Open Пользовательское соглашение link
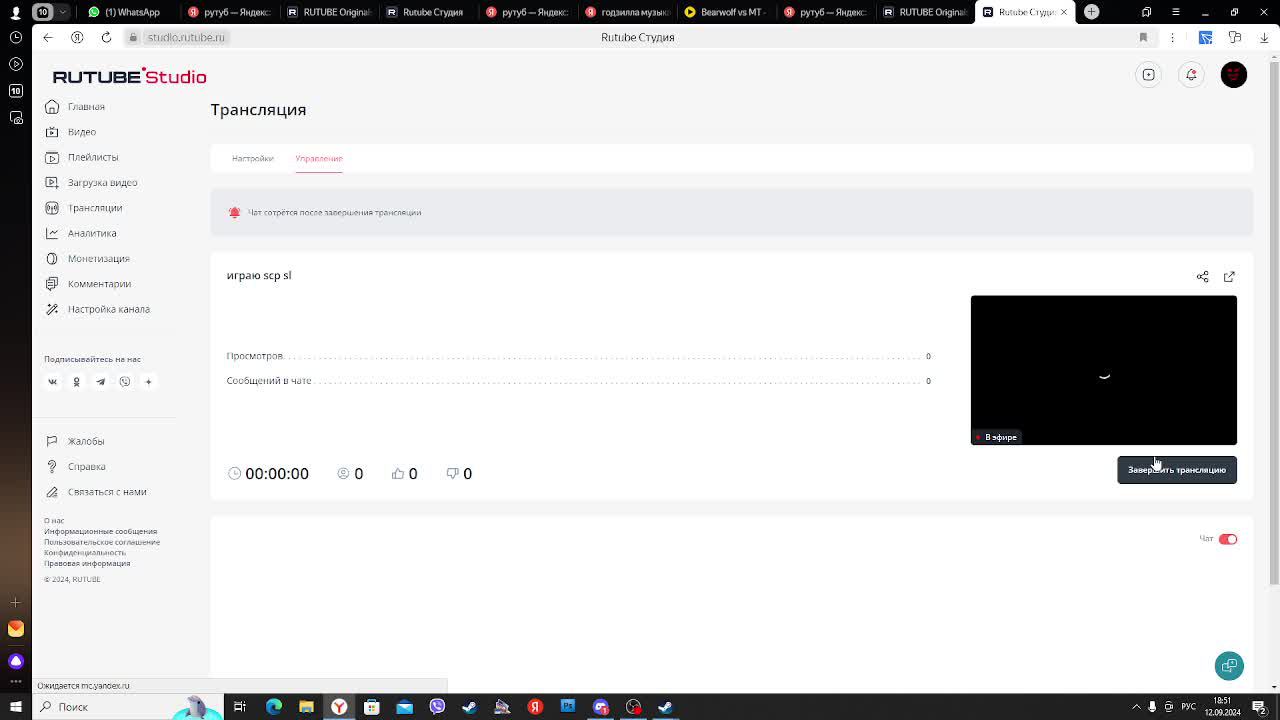Screen dimensions: 1280x720 (102, 542)
